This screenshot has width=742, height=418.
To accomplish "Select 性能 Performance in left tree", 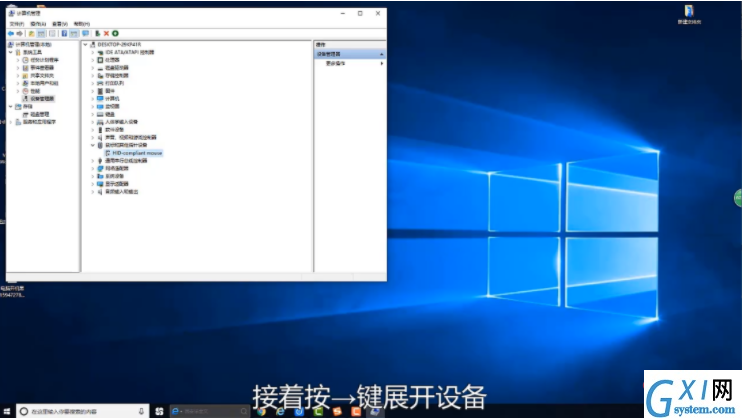I will click(35, 91).
